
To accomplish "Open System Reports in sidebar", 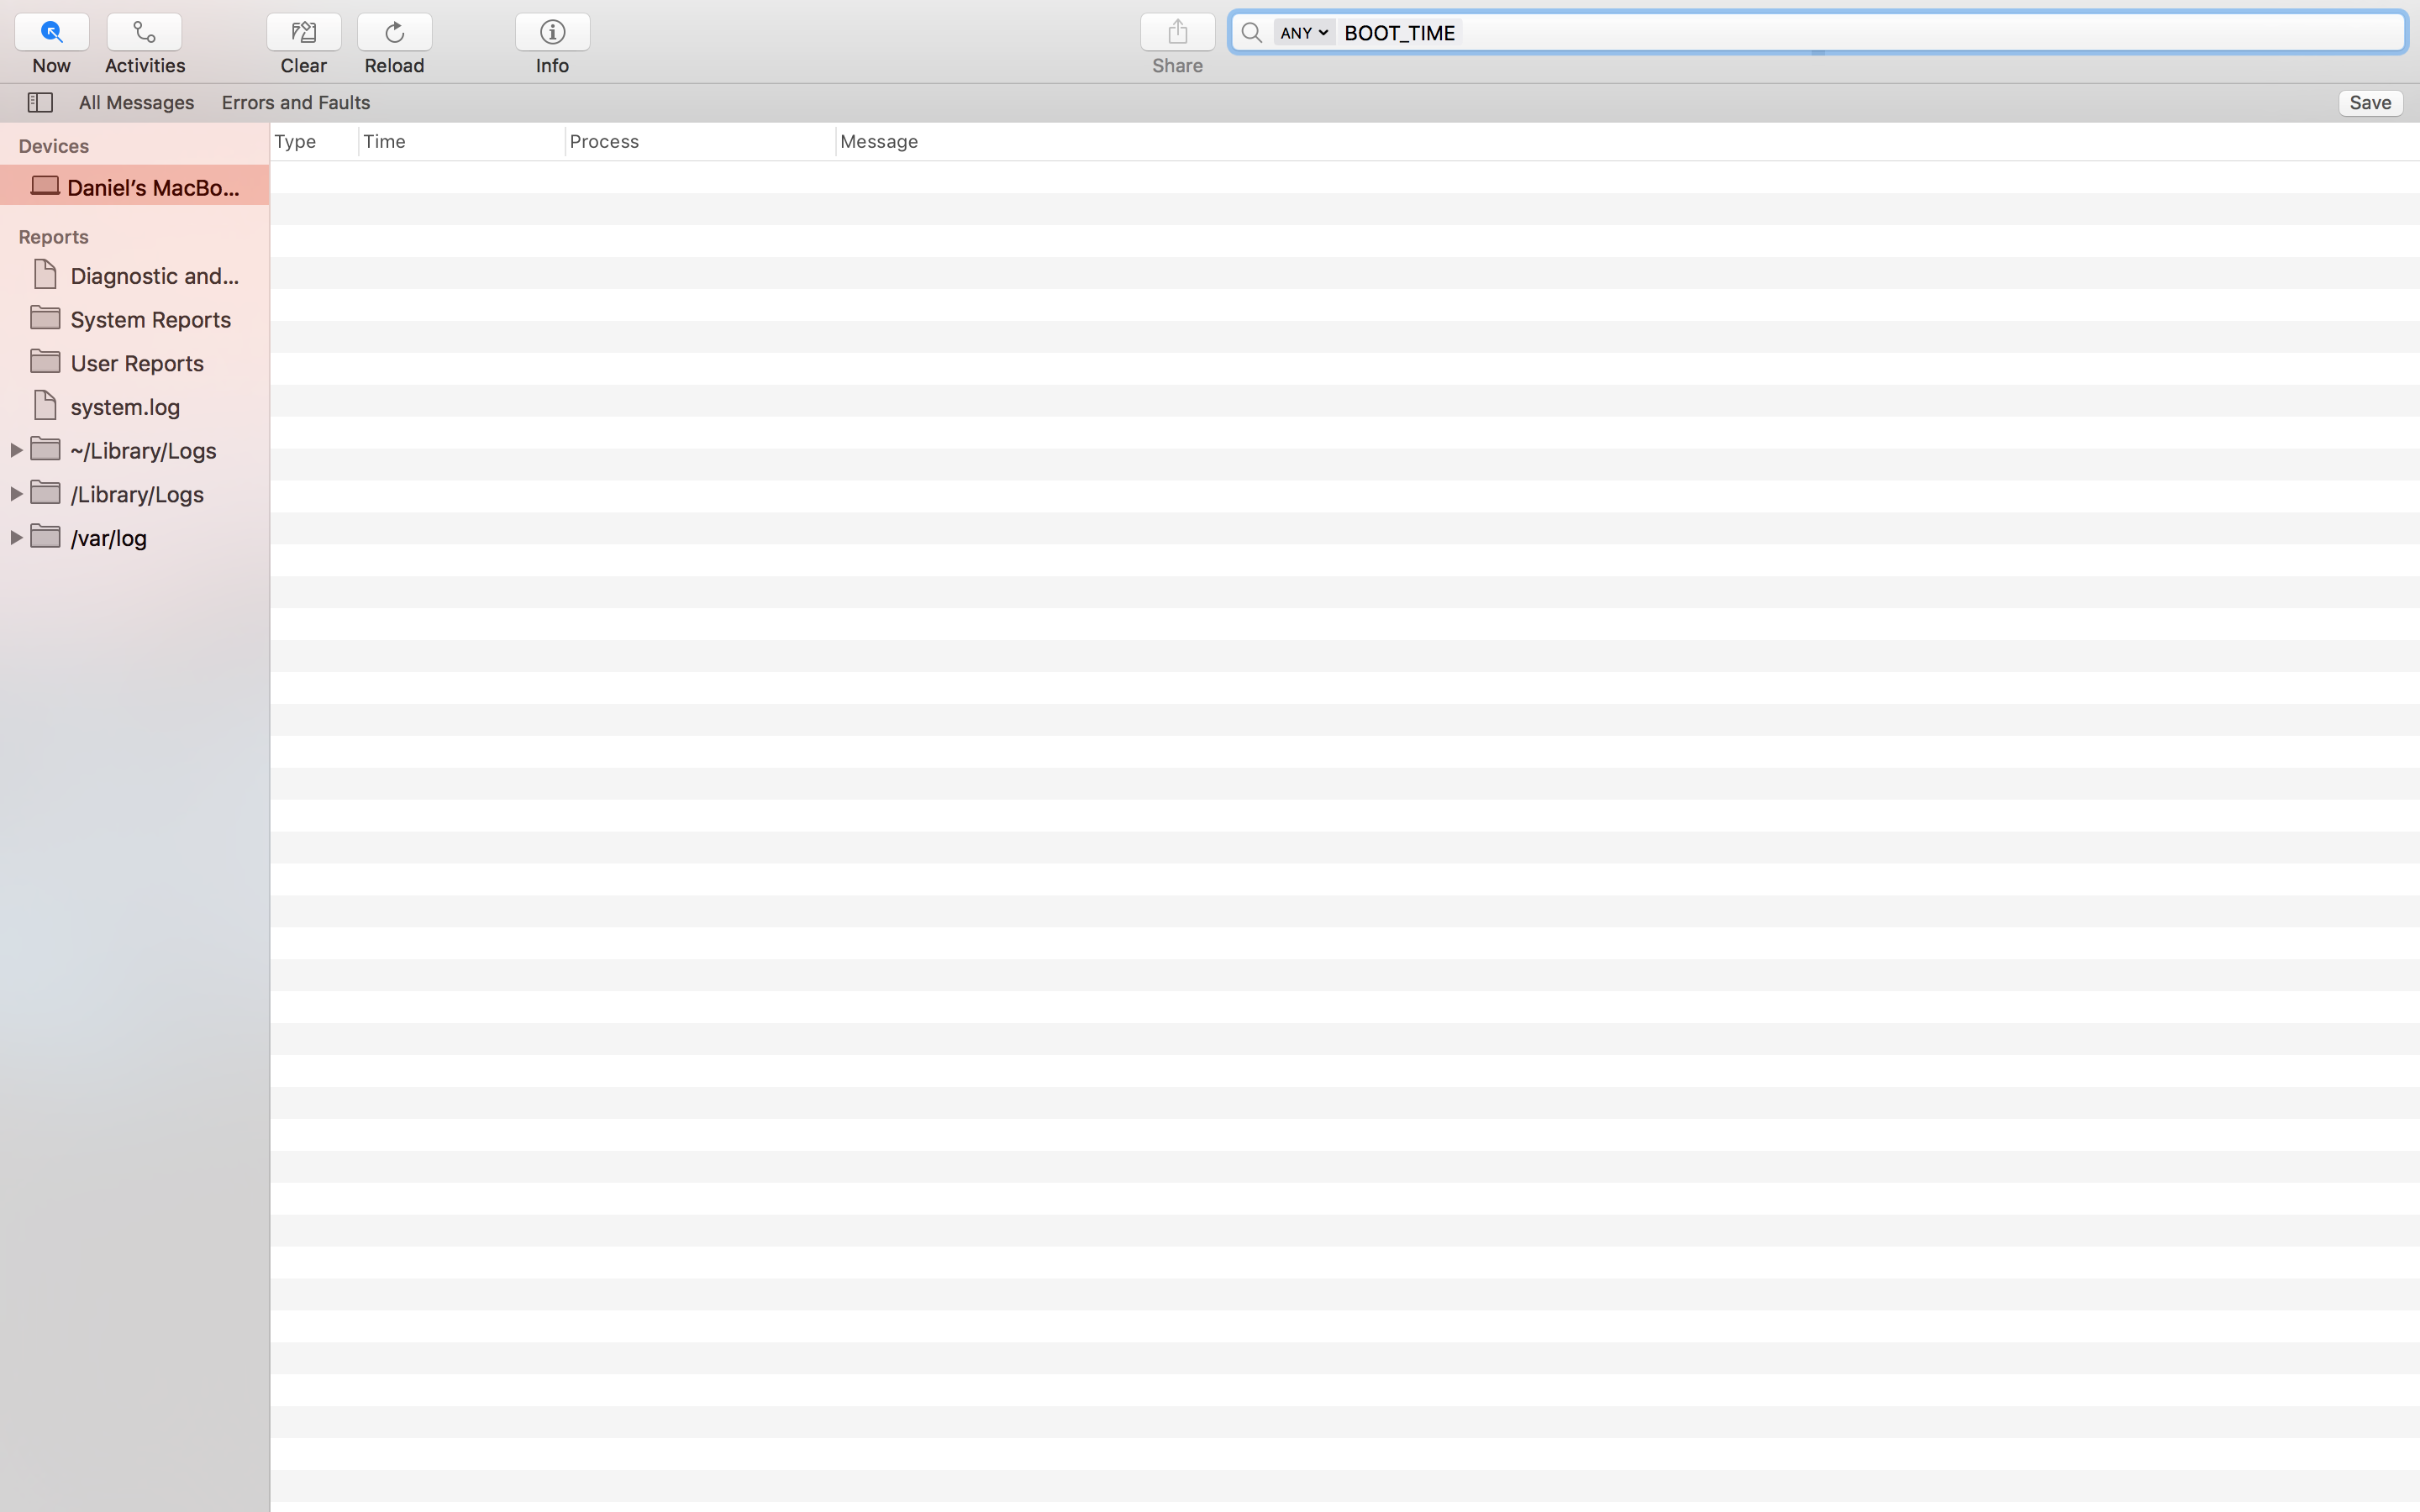I will click(134, 319).
